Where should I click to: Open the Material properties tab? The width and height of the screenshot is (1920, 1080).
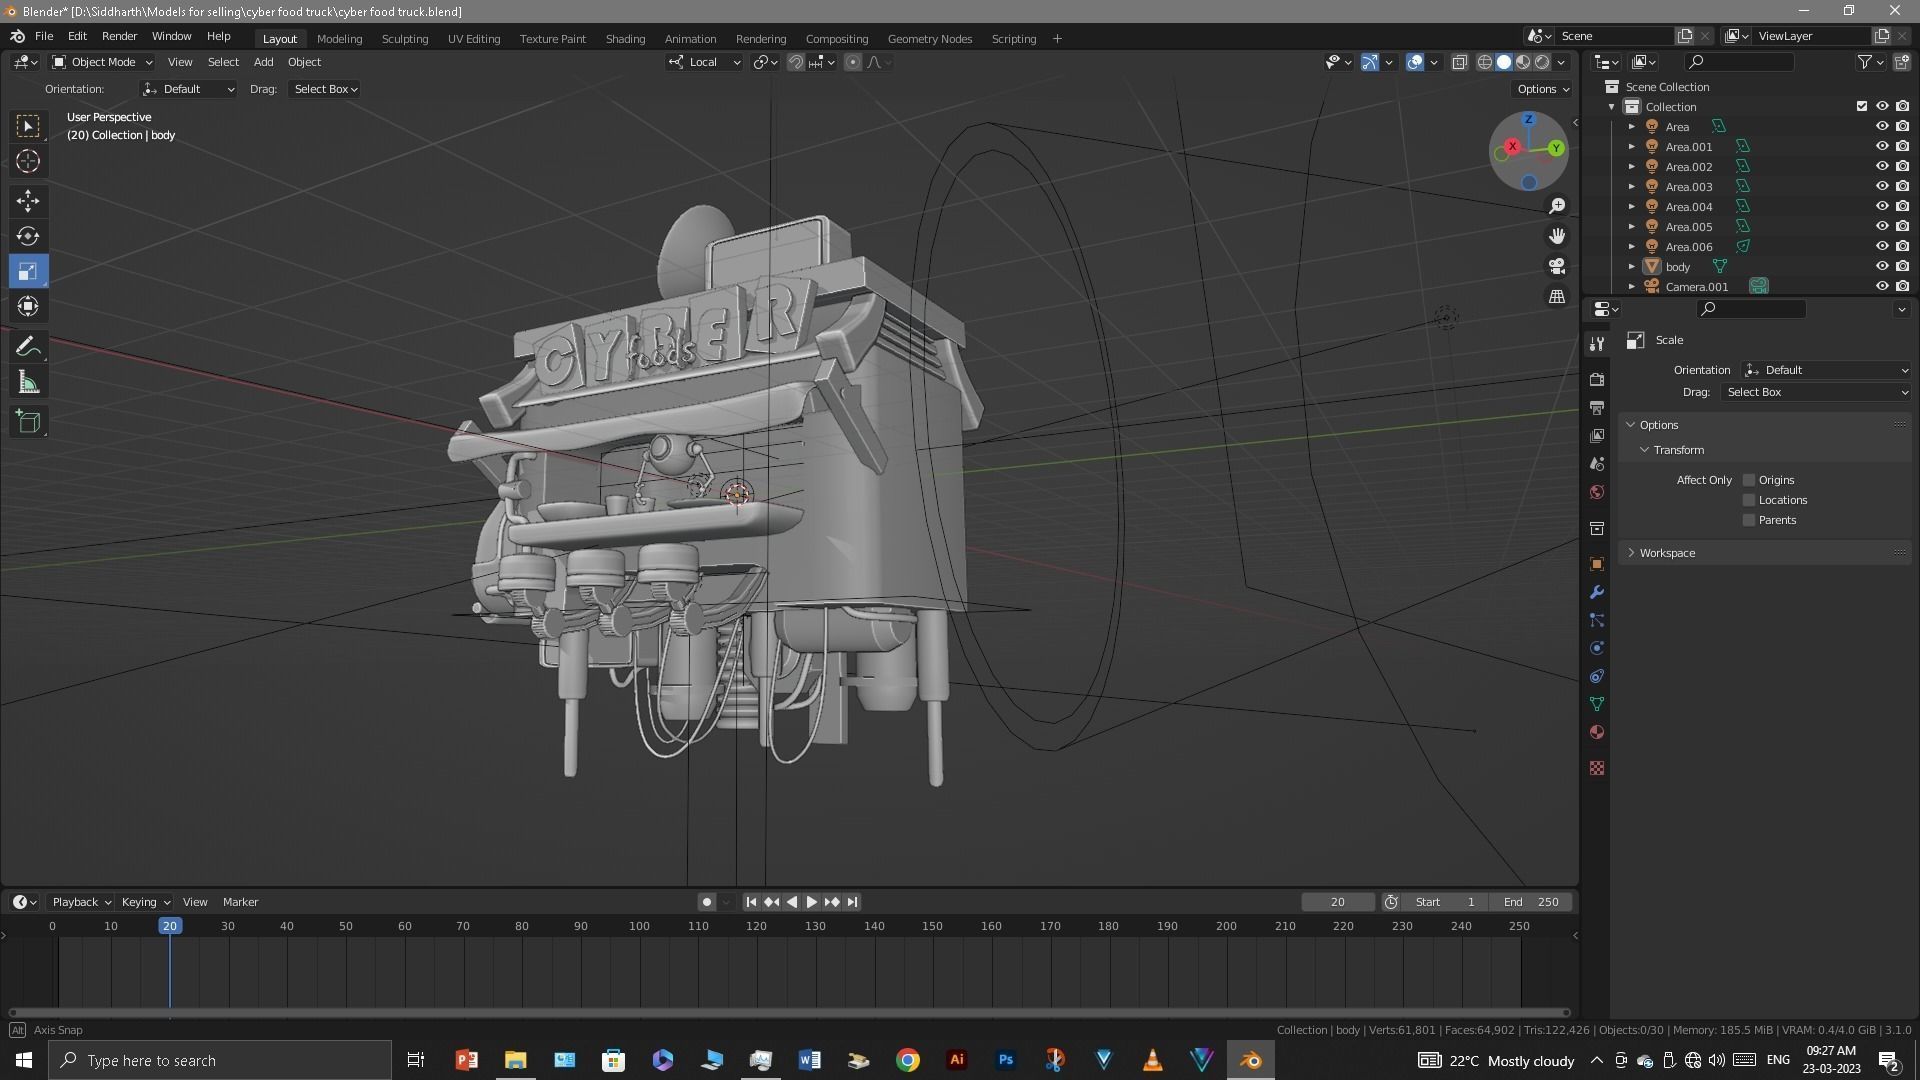click(x=1597, y=732)
